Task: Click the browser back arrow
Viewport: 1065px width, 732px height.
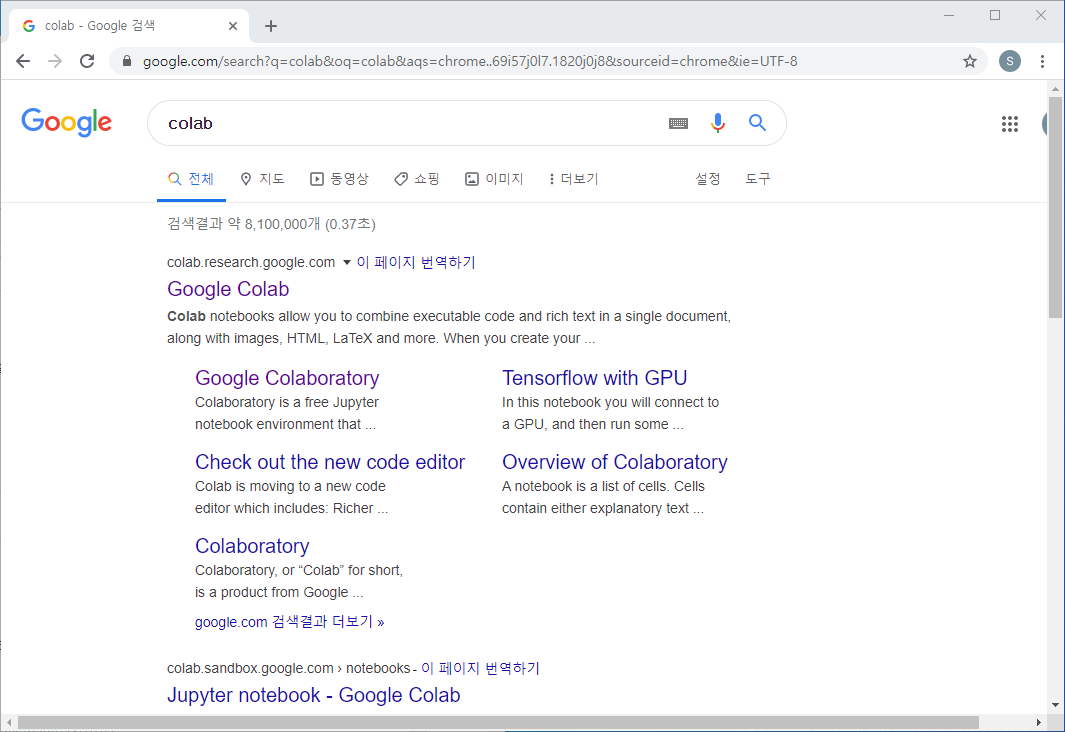Action: pos(23,61)
